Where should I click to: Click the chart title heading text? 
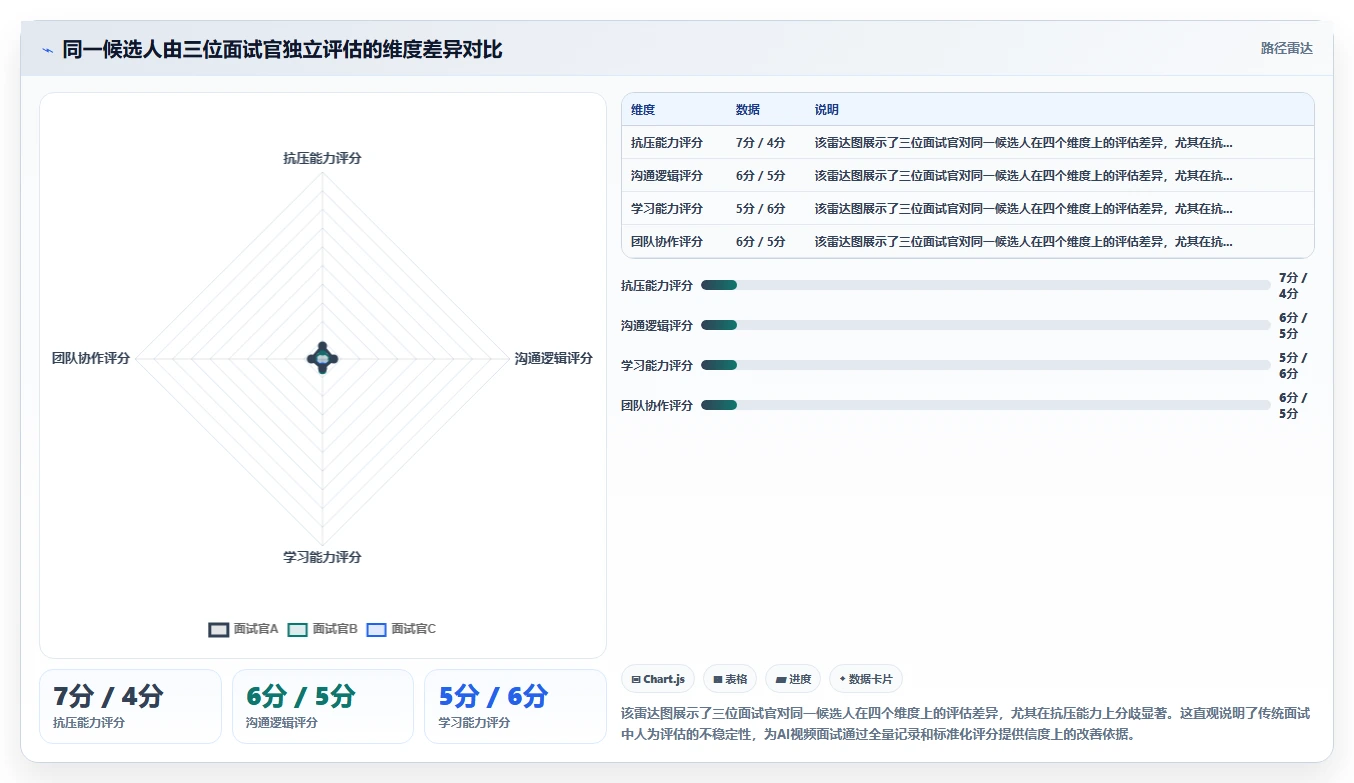[x=282, y=49]
